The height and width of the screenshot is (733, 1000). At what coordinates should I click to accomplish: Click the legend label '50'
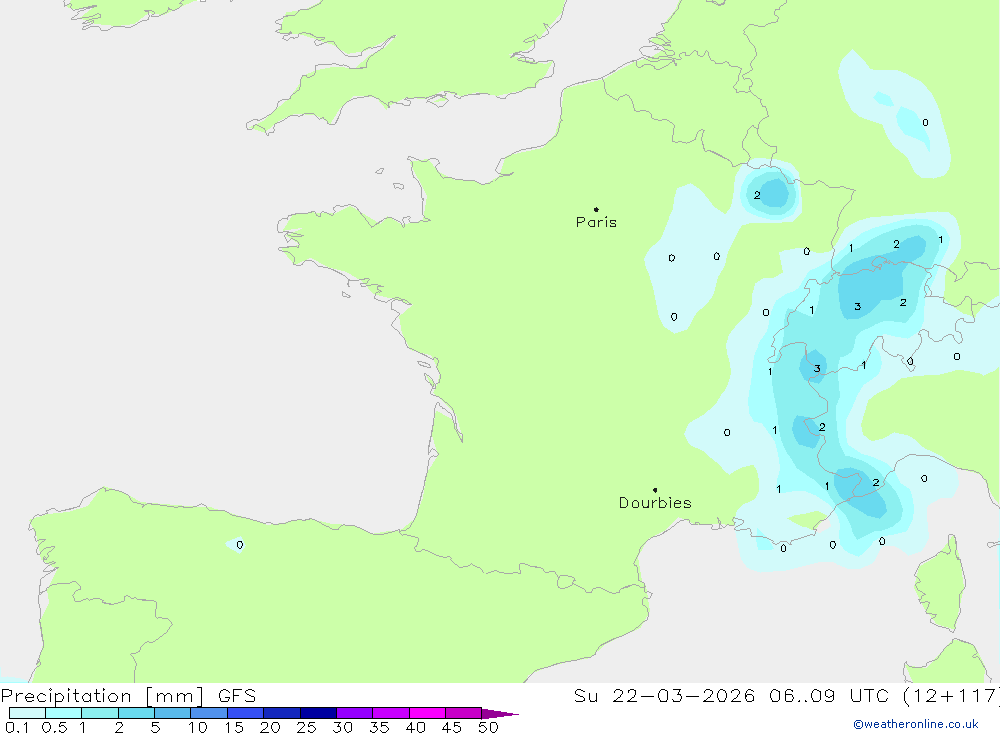[x=488, y=727]
